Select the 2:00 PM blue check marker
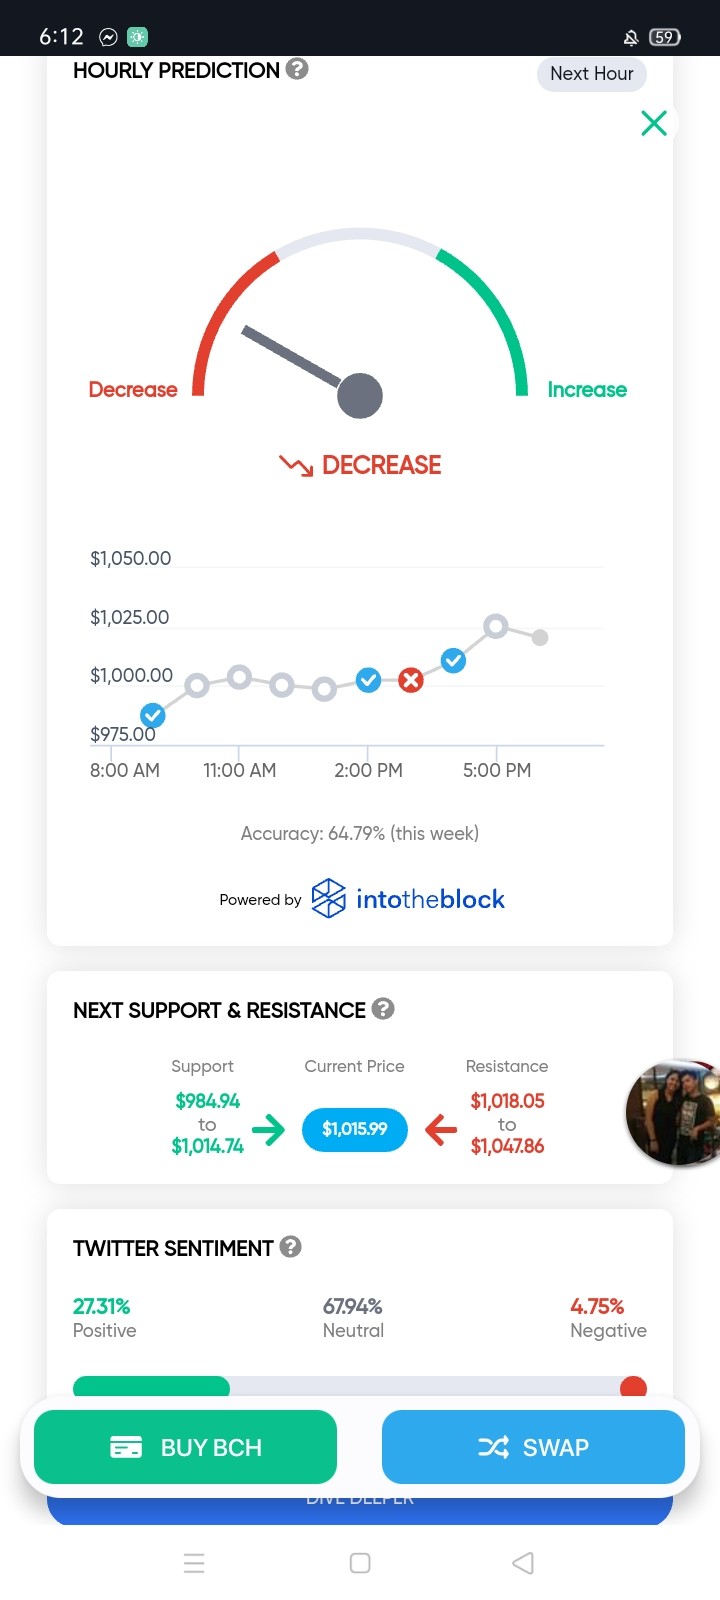Image resolution: width=720 pixels, height=1600 pixels. point(368,680)
